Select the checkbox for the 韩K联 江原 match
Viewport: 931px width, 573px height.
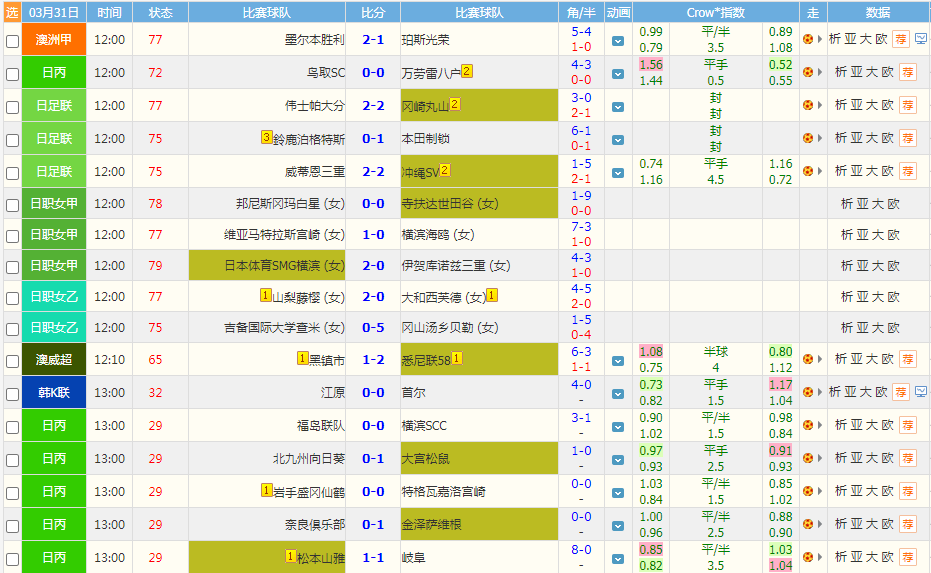12,393
